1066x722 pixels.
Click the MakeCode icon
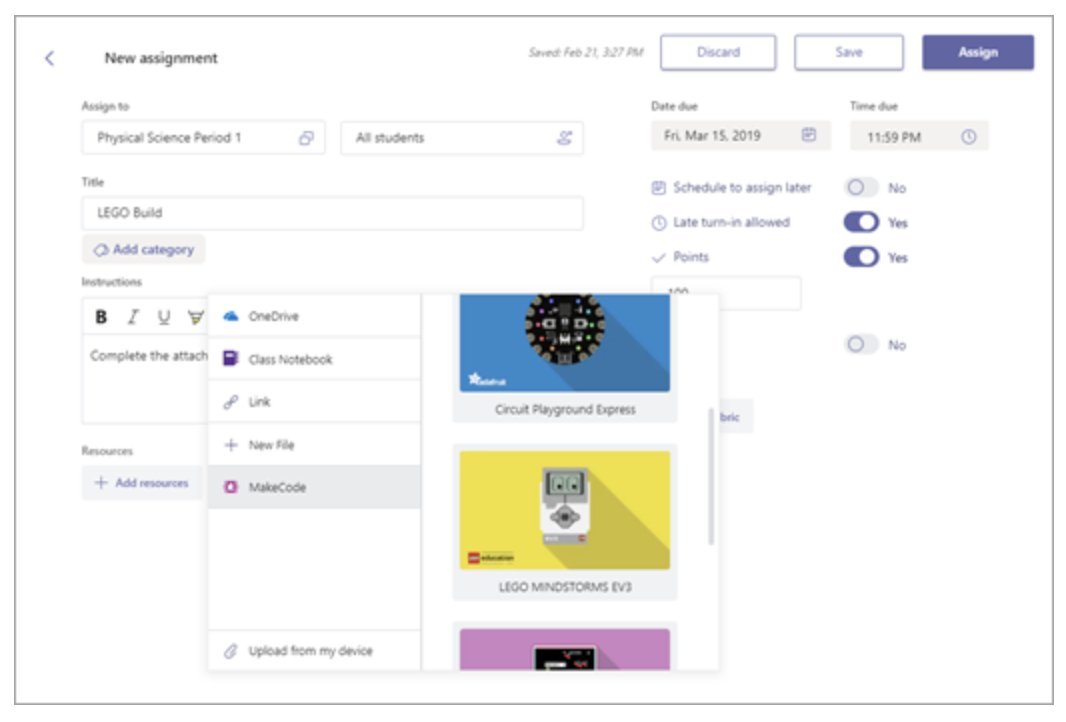231,487
